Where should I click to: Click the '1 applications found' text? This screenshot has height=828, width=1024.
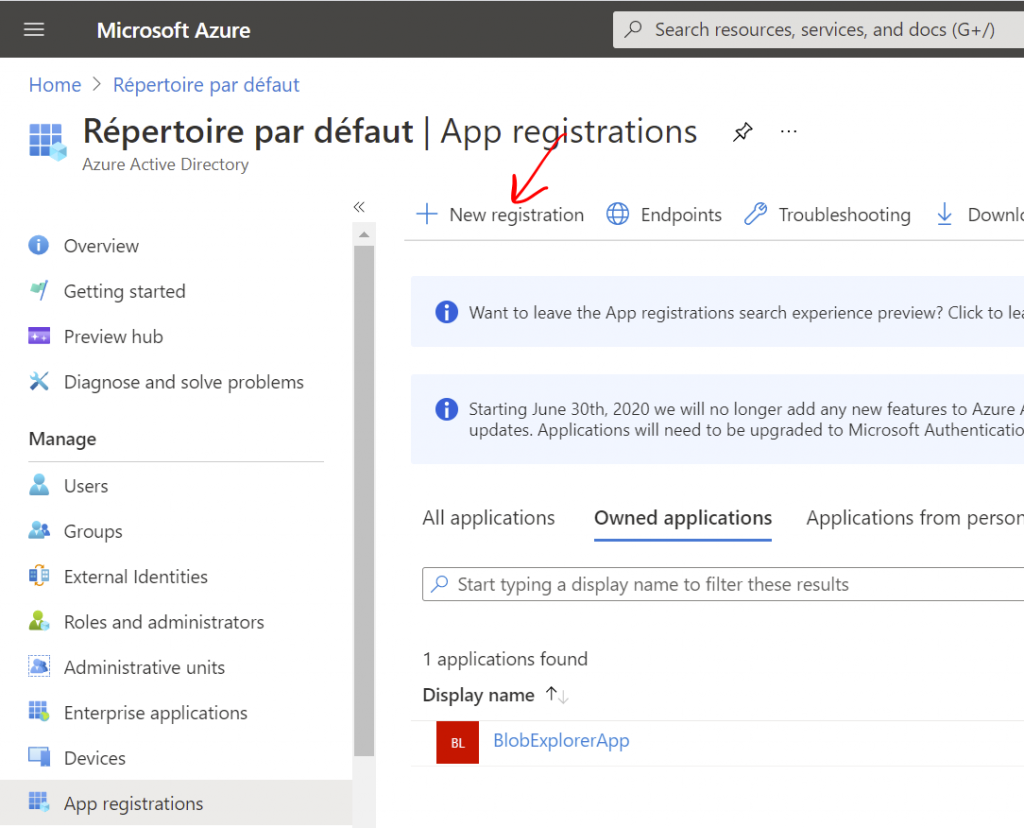pyautogui.click(x=505, y=659)
